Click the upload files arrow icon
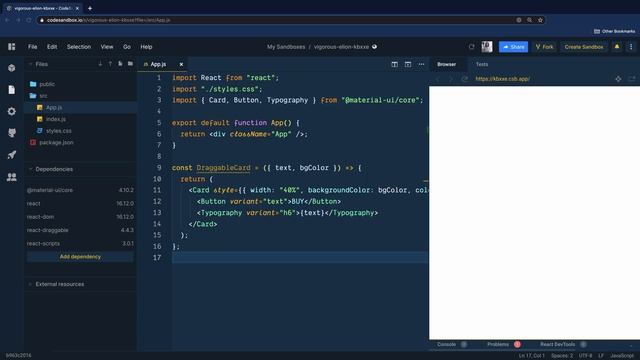 [110, 64]
